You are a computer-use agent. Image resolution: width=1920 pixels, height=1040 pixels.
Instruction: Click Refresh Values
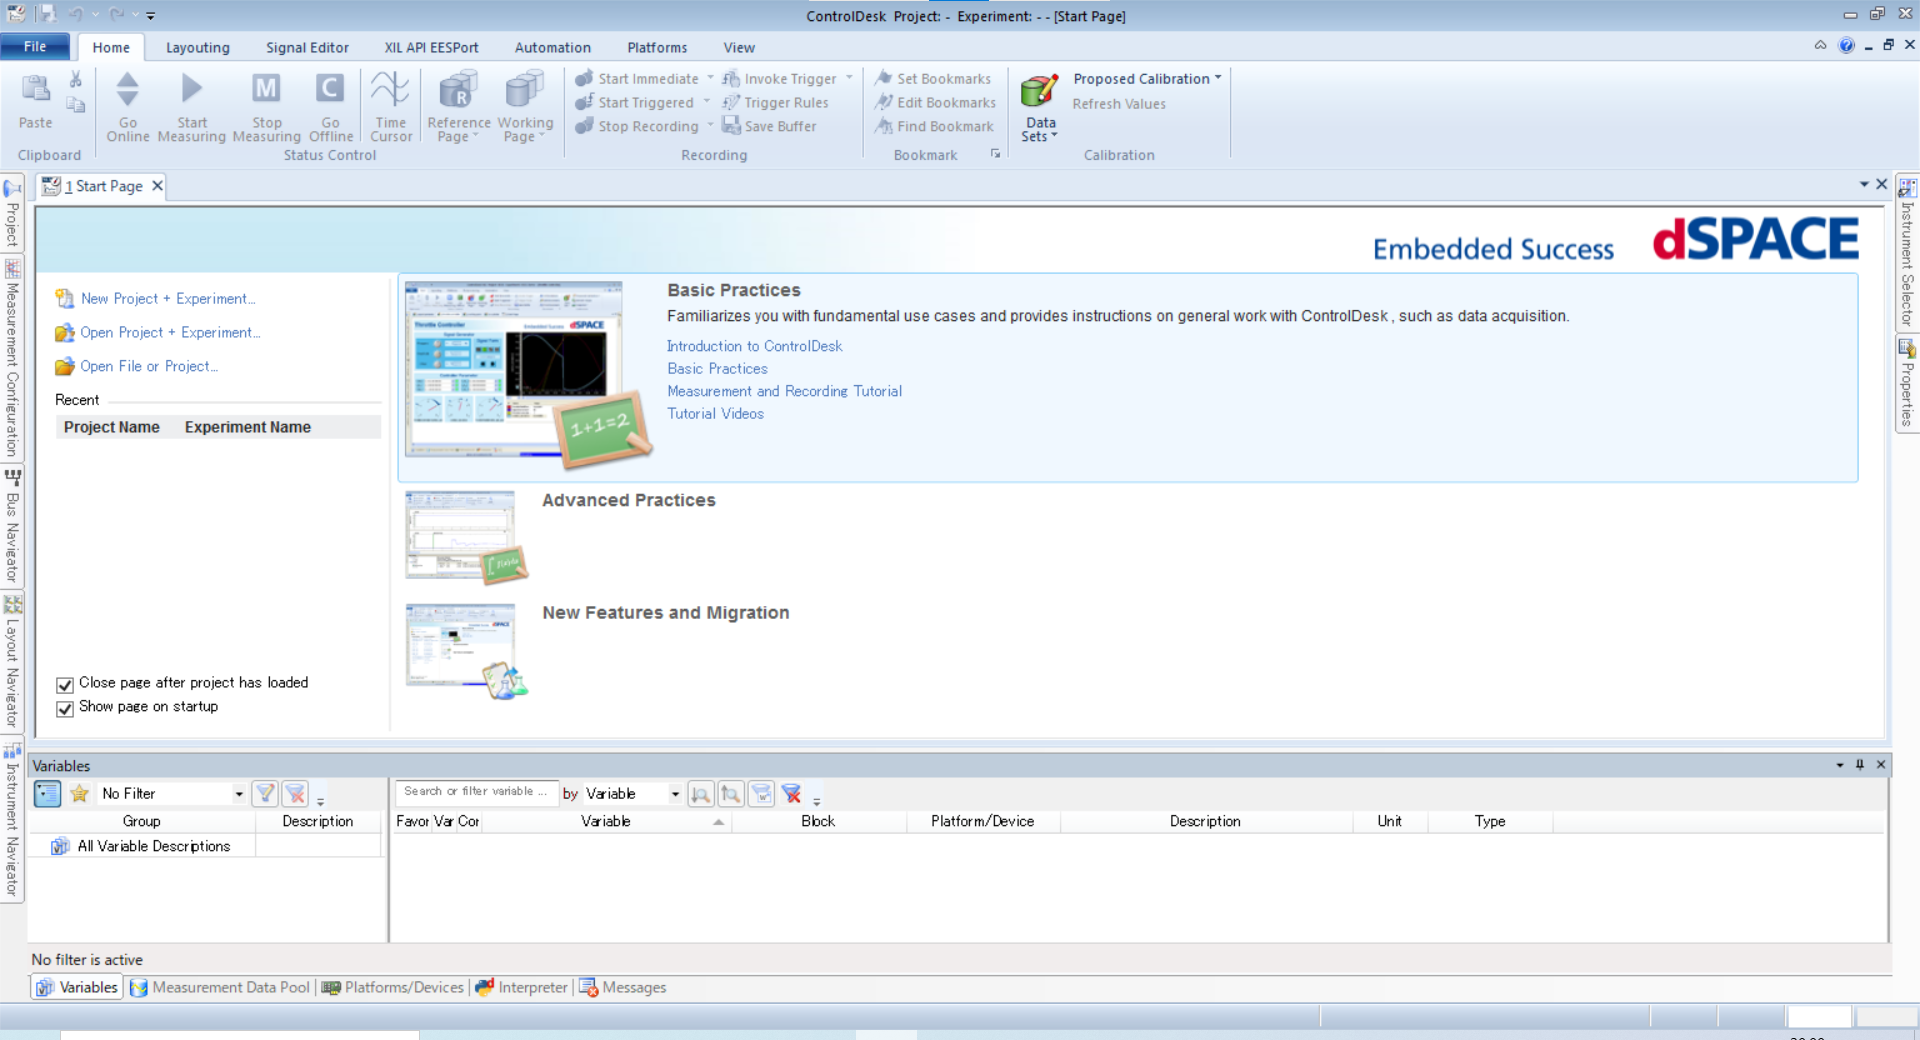tap(1119, 103)
